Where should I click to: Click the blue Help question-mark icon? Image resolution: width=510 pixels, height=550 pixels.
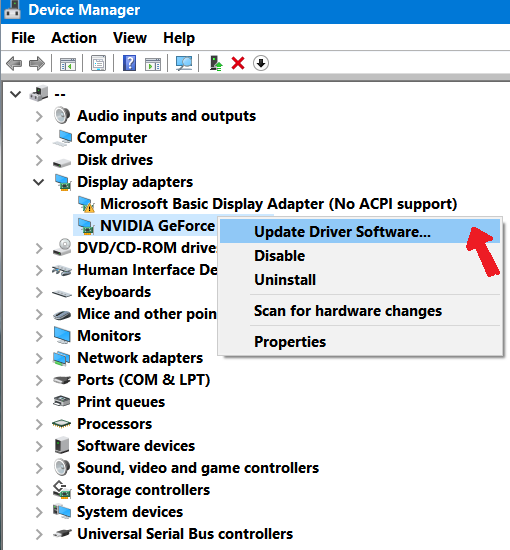(129, 63)
